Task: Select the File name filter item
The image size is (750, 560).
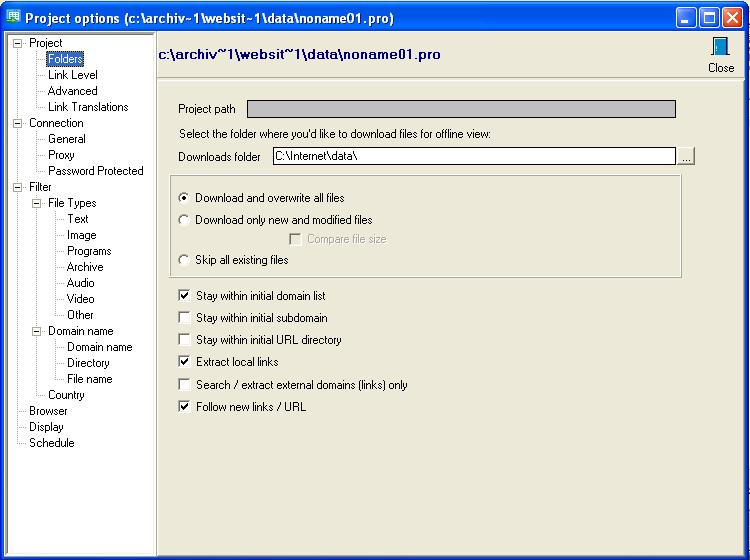Action: click(90, 379)
